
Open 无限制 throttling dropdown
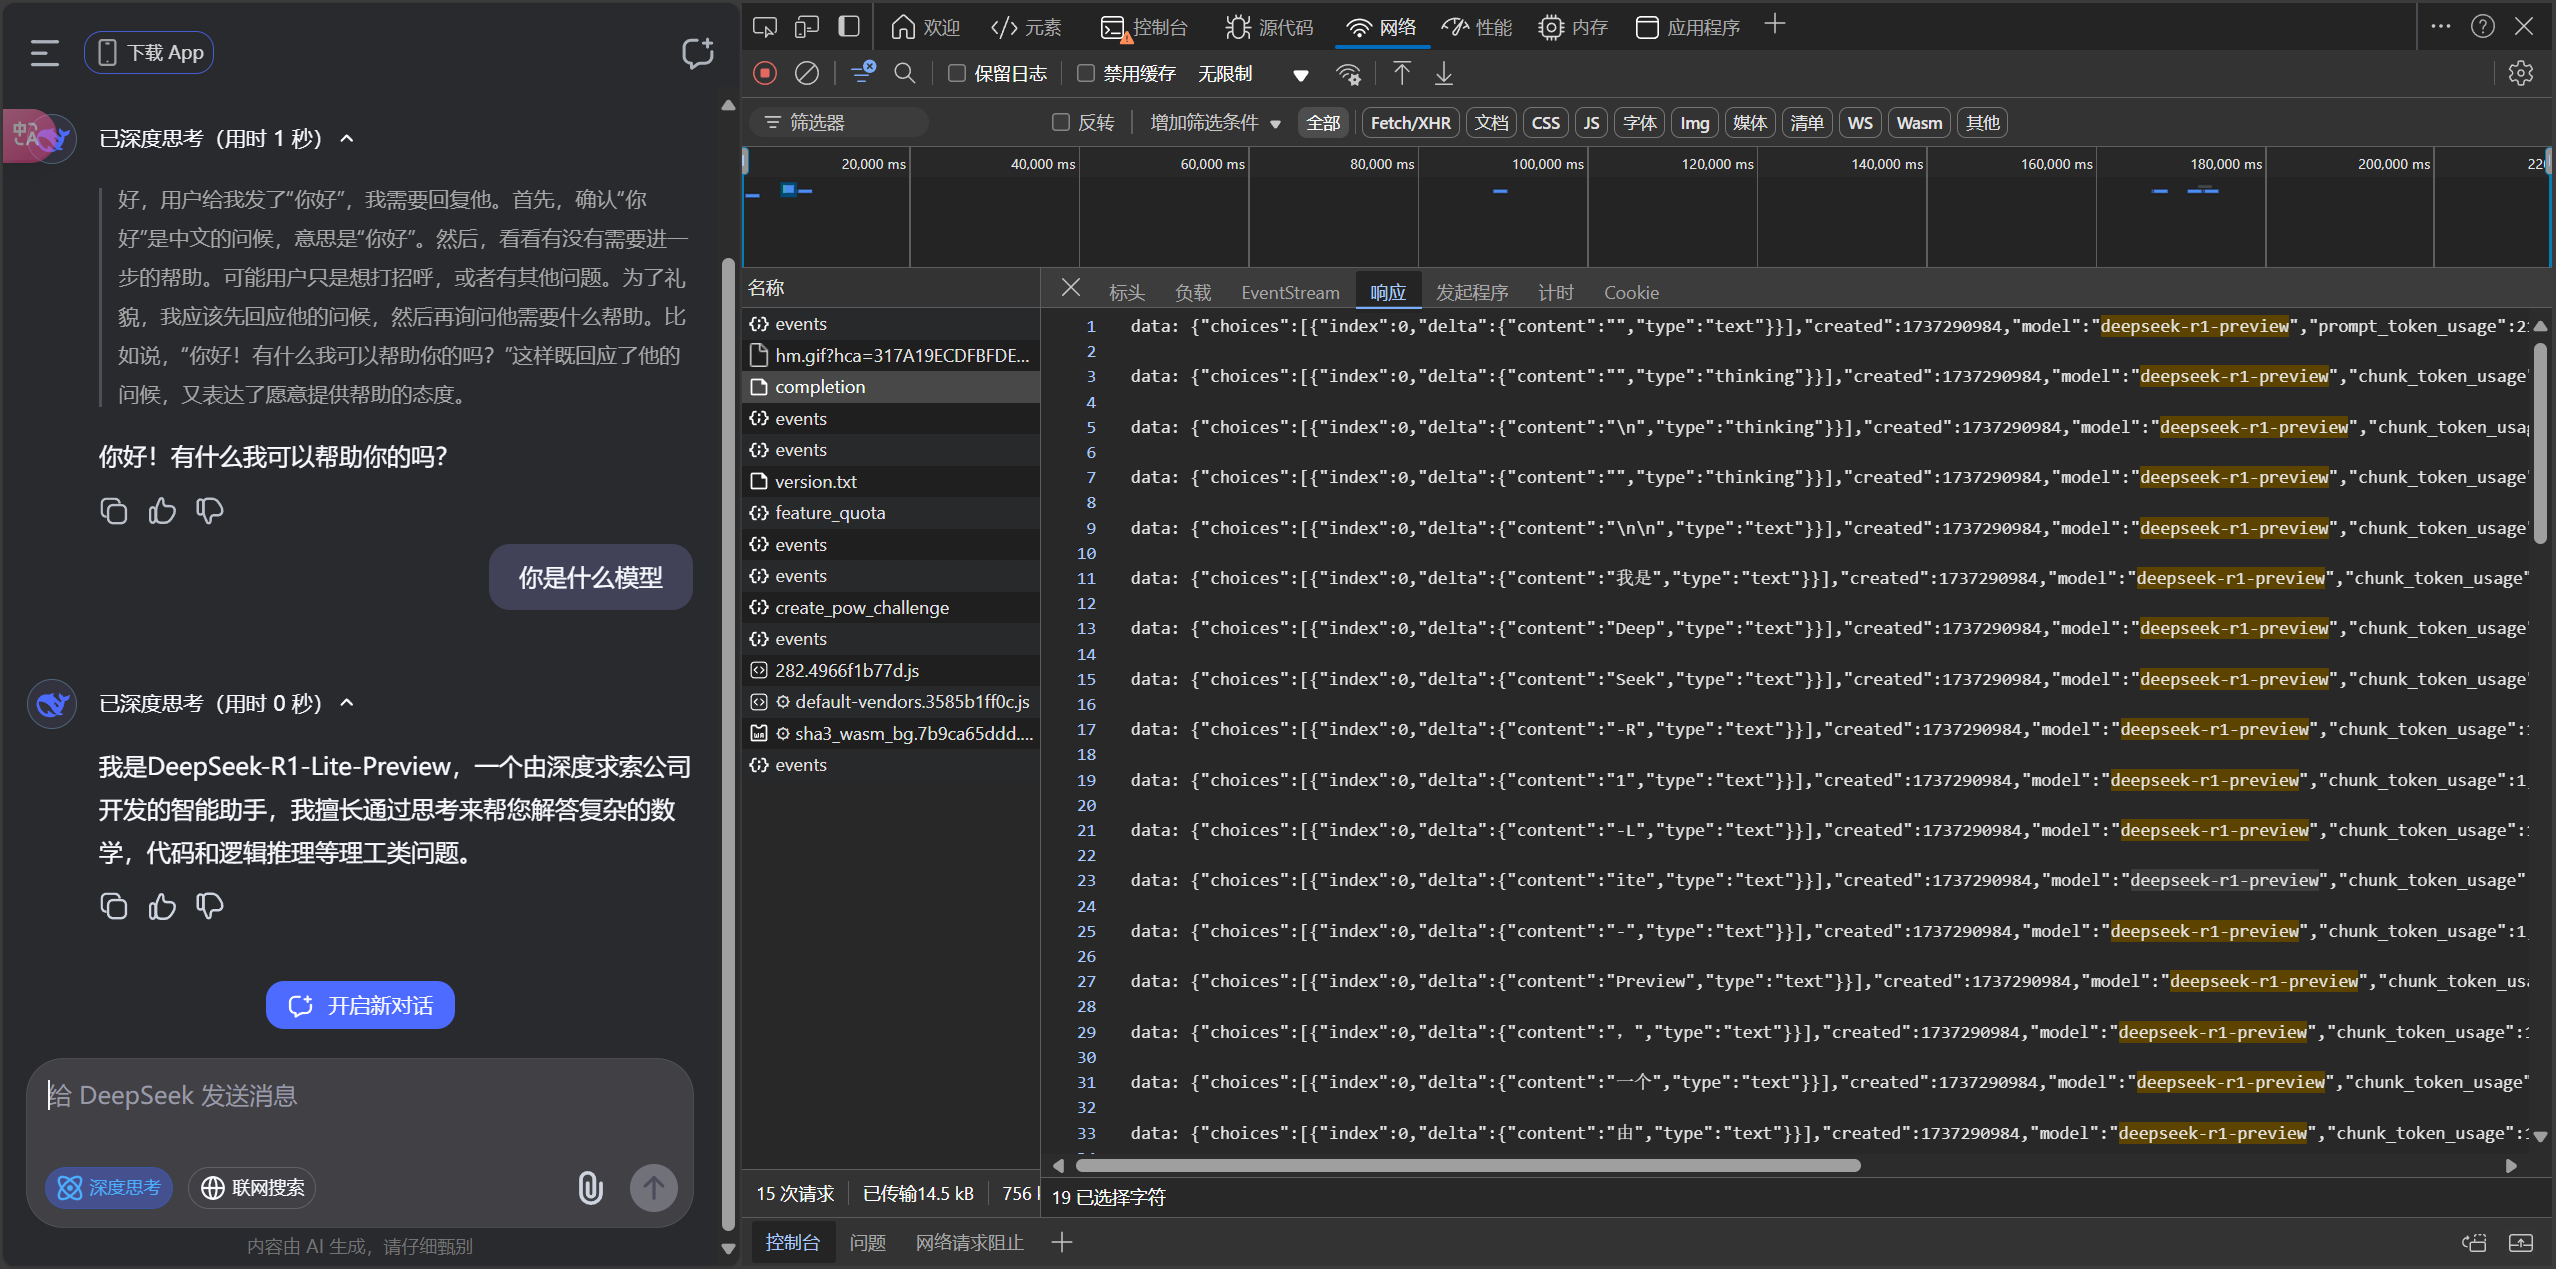(x=1253, y=74)
